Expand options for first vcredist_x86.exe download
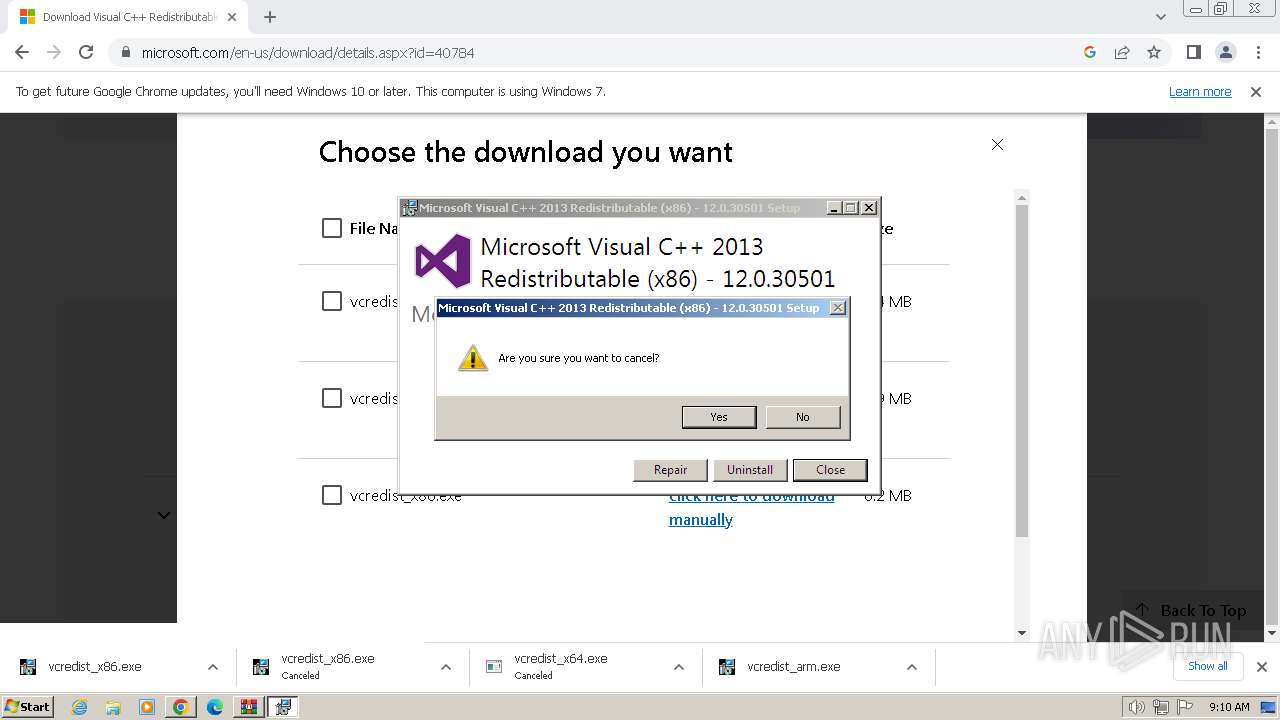Viewport: 1280px width, 720px height. pos(213,667)
